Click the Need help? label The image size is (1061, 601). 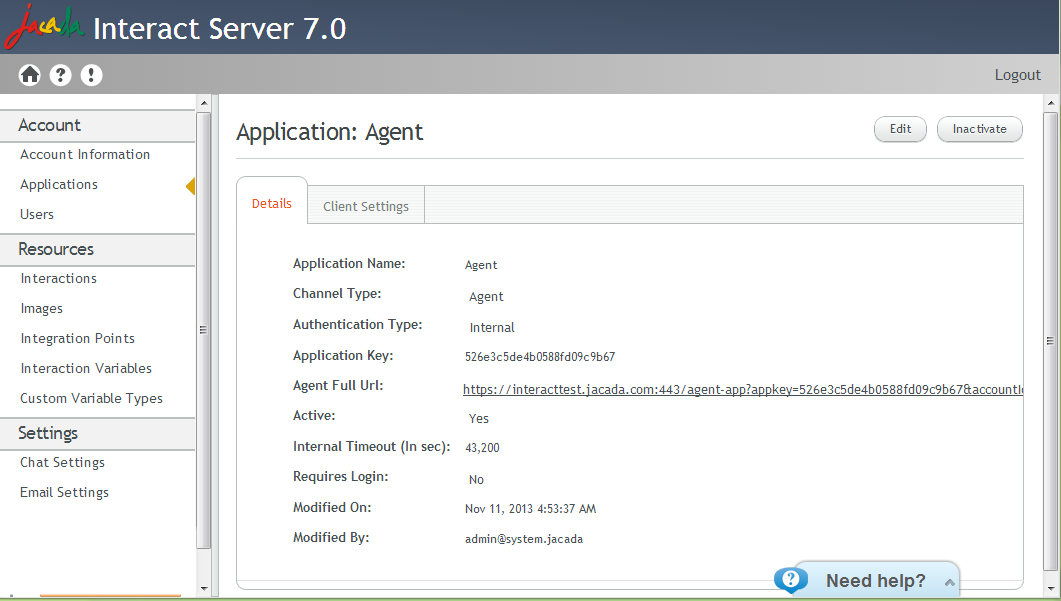click(x=876, y=581)
